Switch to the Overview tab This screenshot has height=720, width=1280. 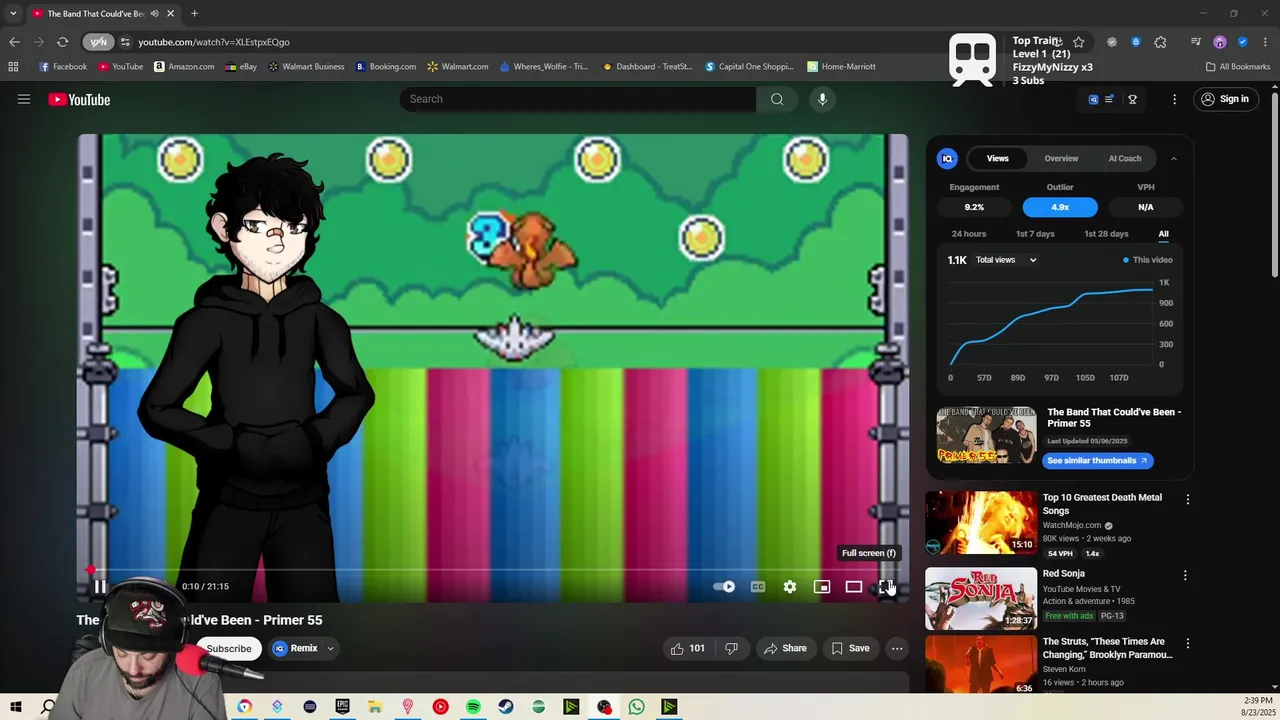(x=1061, y=158)
